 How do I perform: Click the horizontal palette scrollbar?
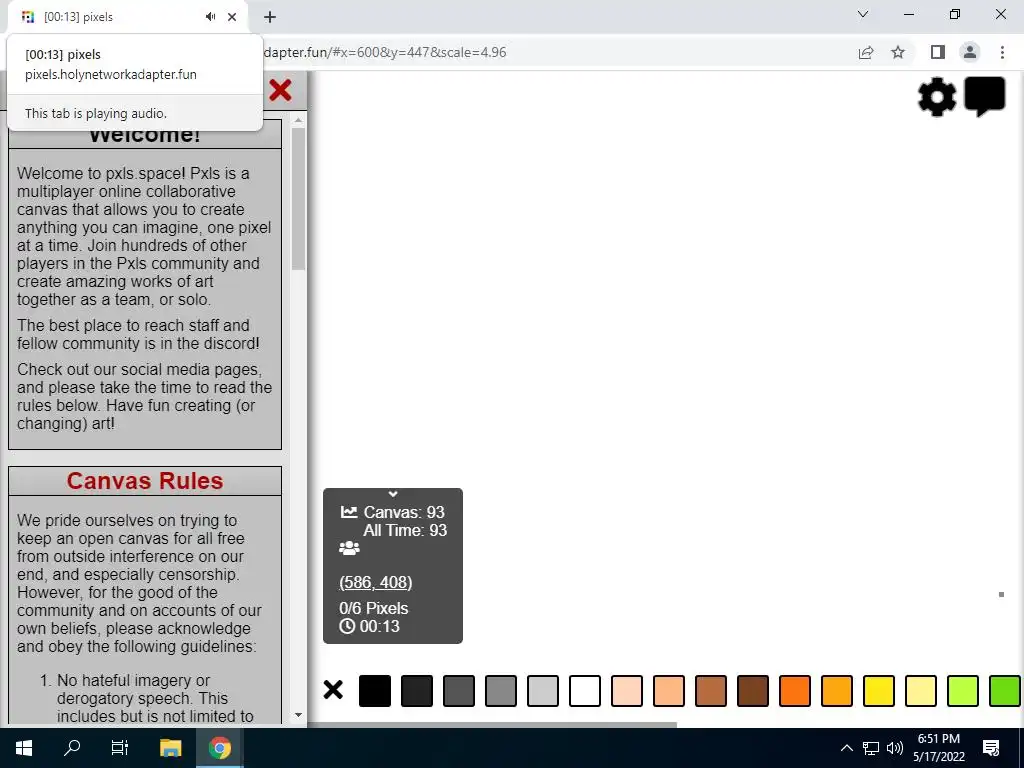click(x=493, y=725)
